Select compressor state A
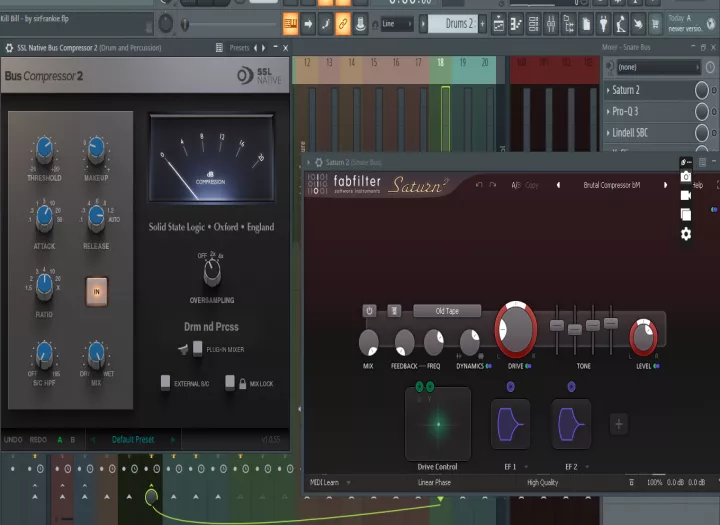This screenshot has height=525, width=720. [60, 440]
